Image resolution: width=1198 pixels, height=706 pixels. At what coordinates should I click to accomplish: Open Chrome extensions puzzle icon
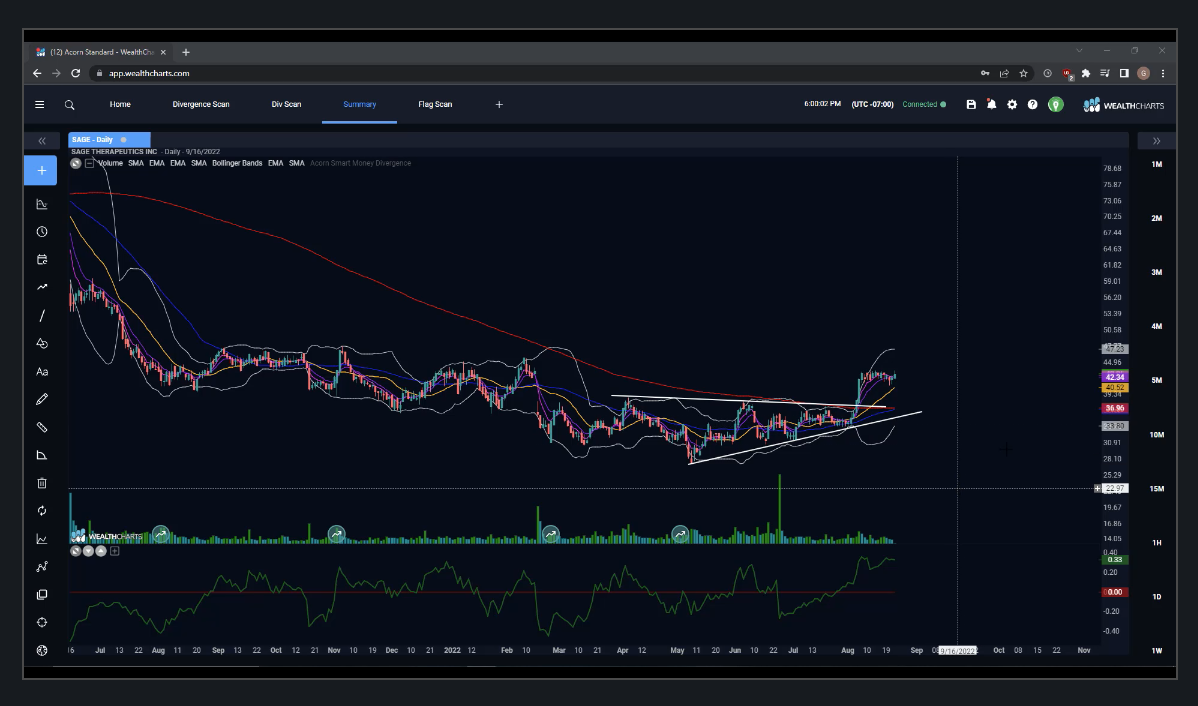point(1086,73)
